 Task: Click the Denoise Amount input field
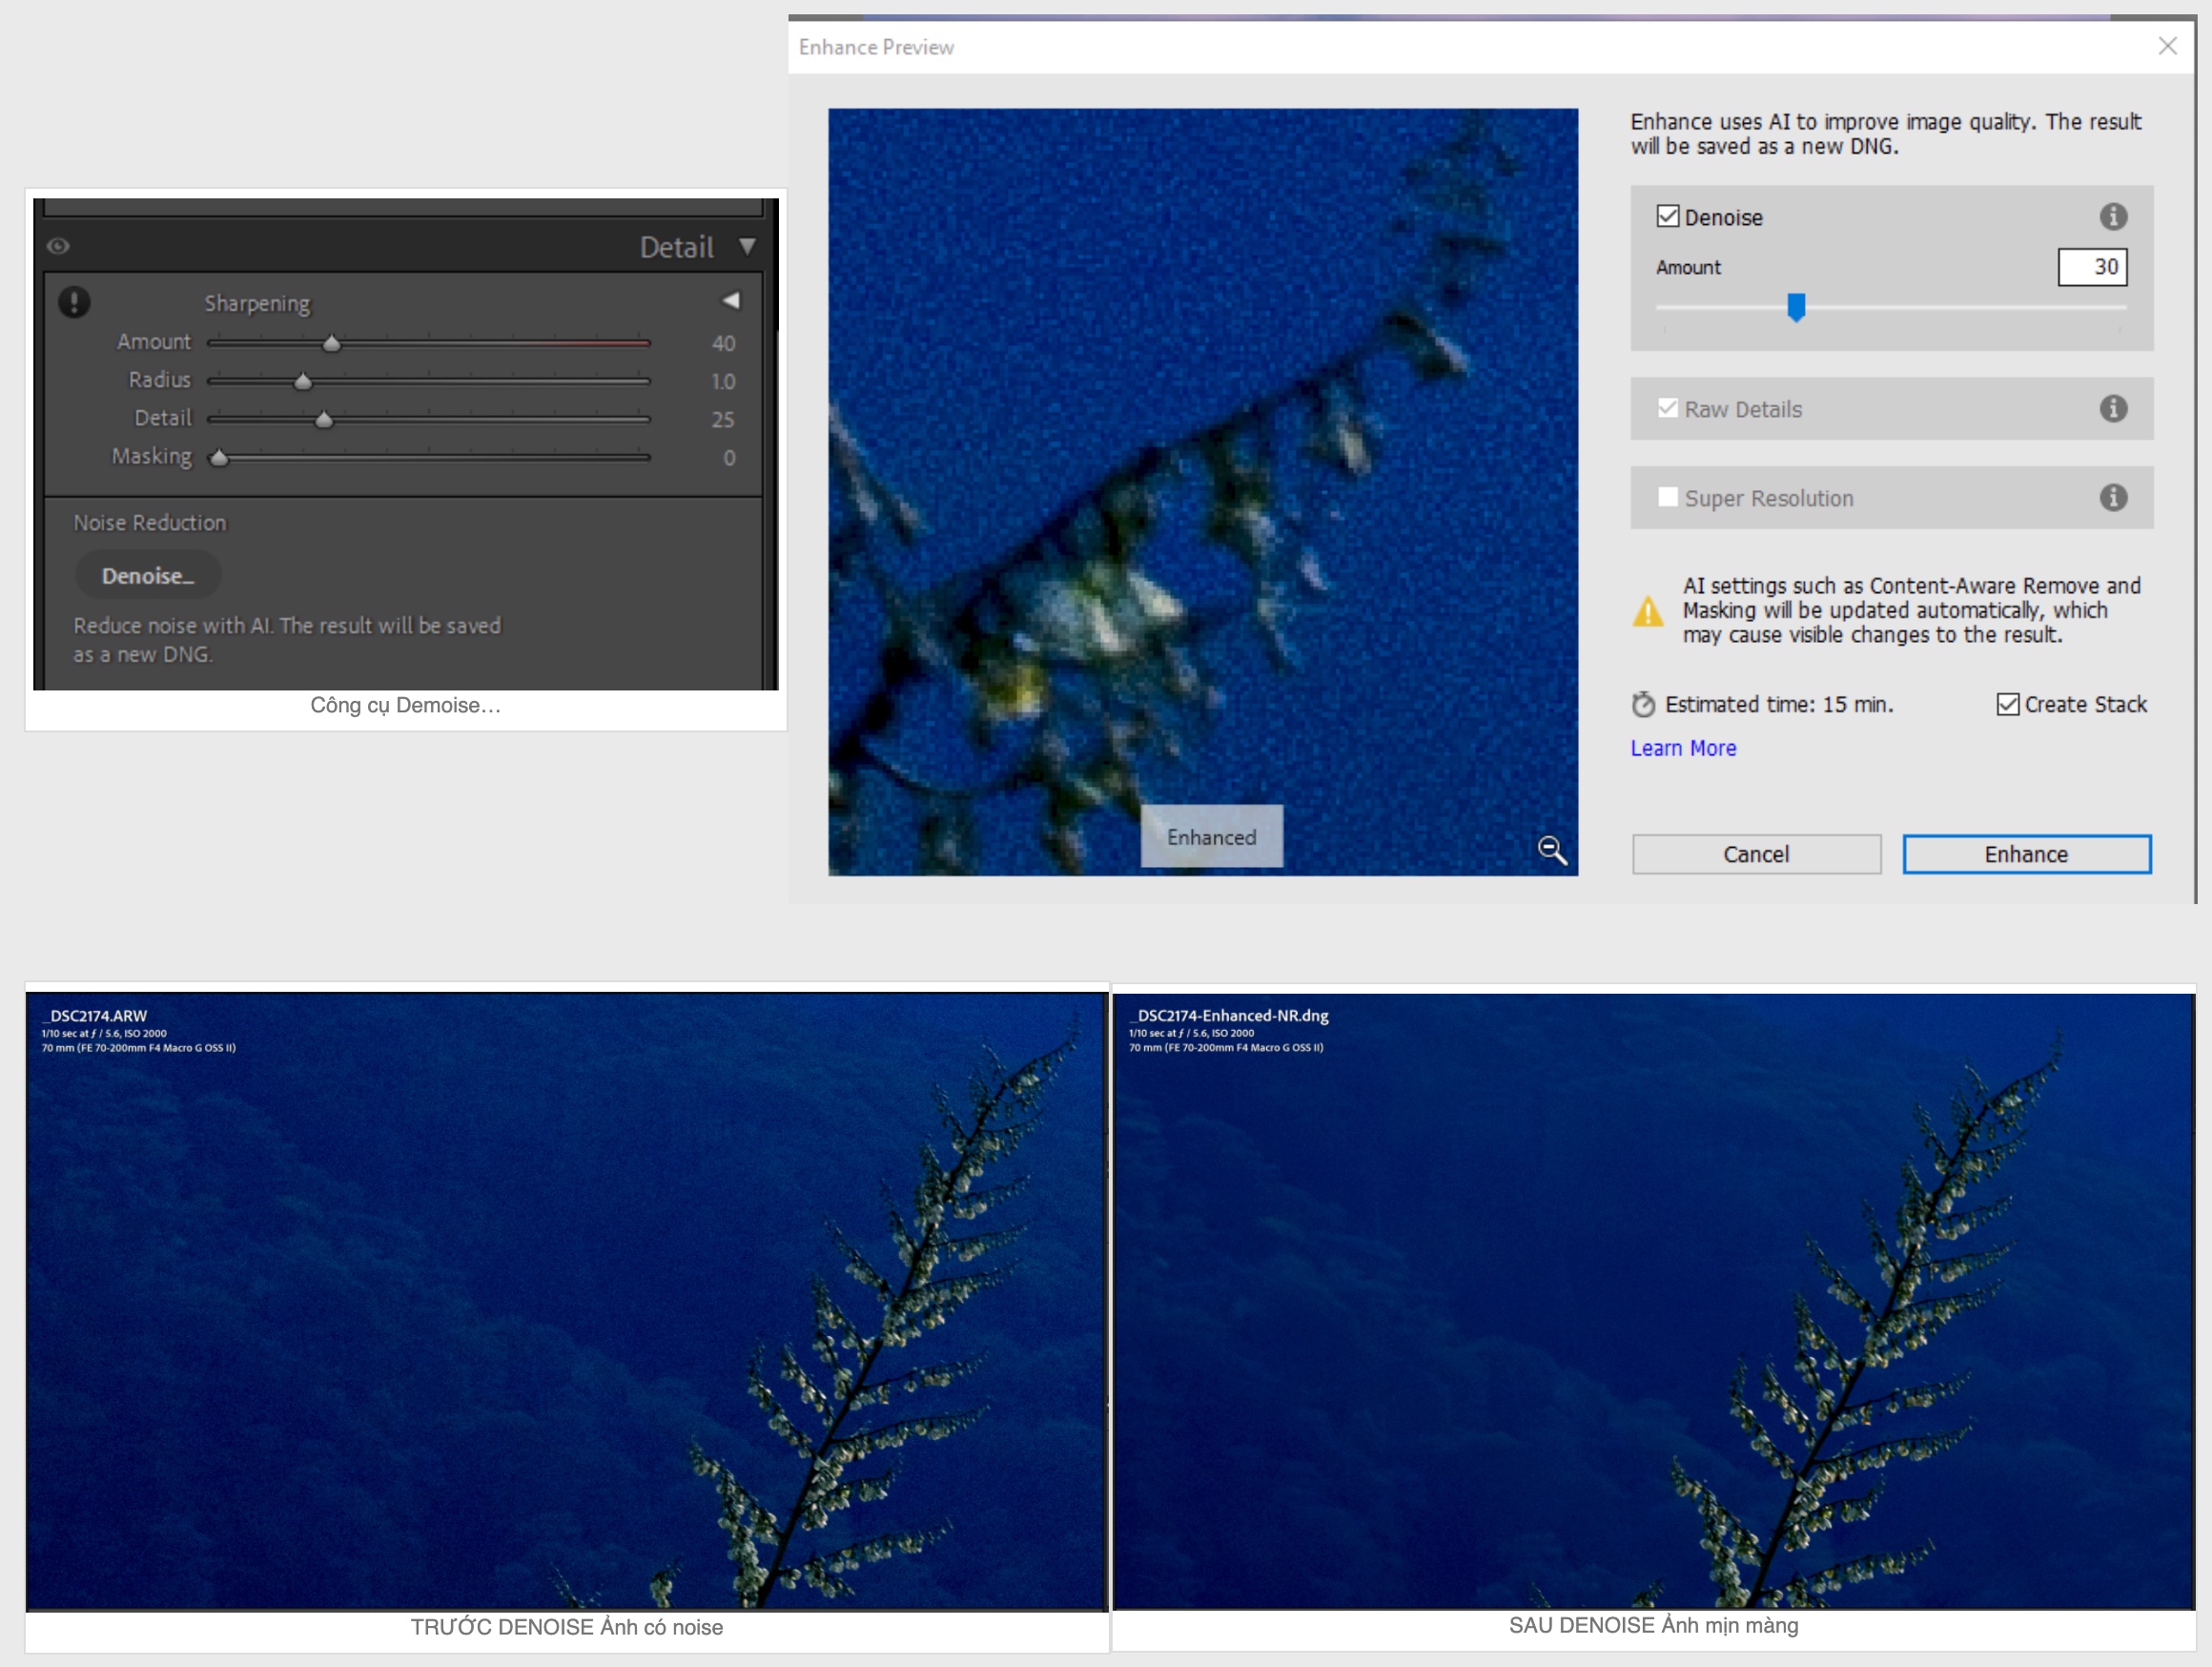(x=2092, y=267)
